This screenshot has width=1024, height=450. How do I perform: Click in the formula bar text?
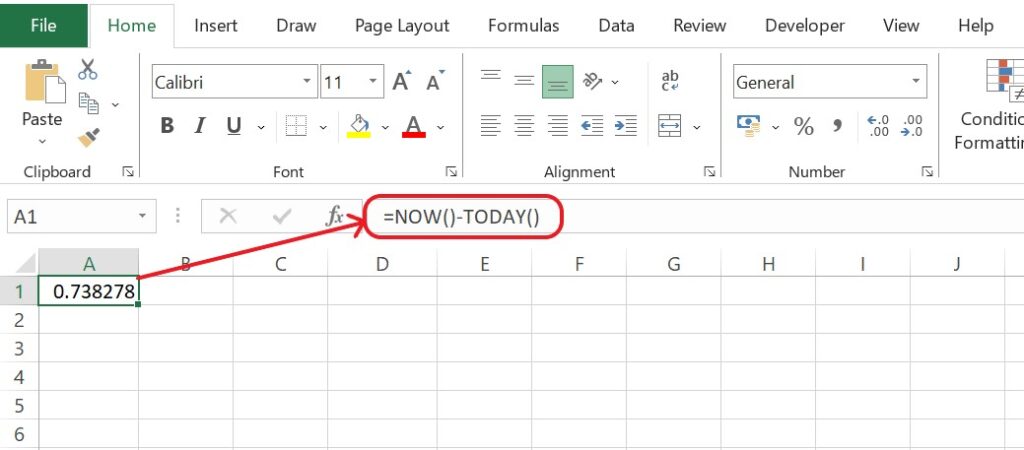pyautogui.click(x=462, y=216)
